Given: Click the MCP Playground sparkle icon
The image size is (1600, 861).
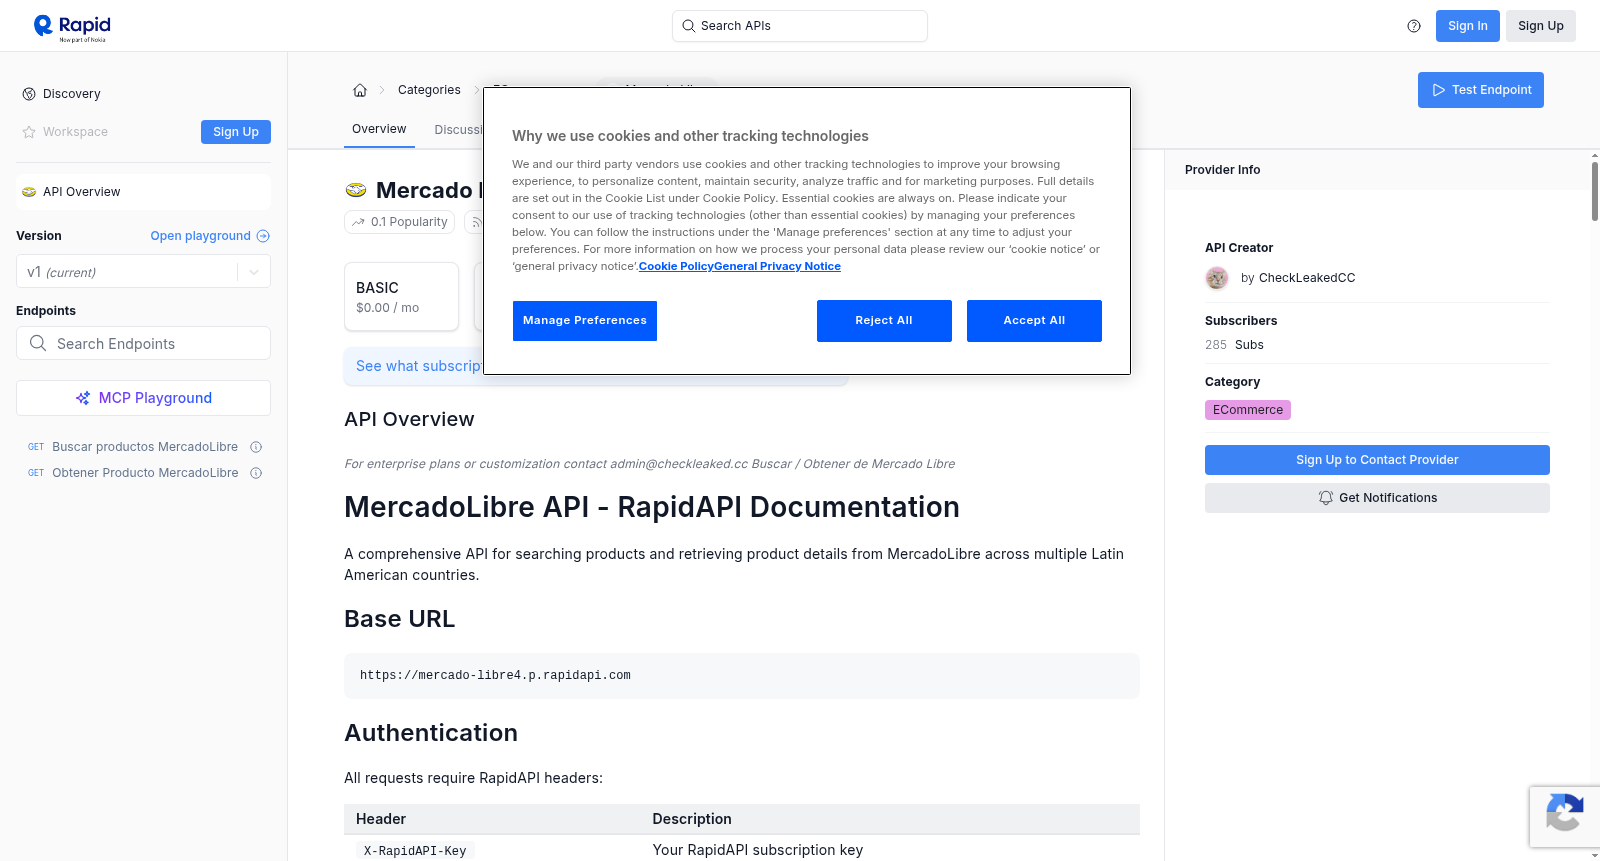Looking at the screenshot, I should coord(83,398).
